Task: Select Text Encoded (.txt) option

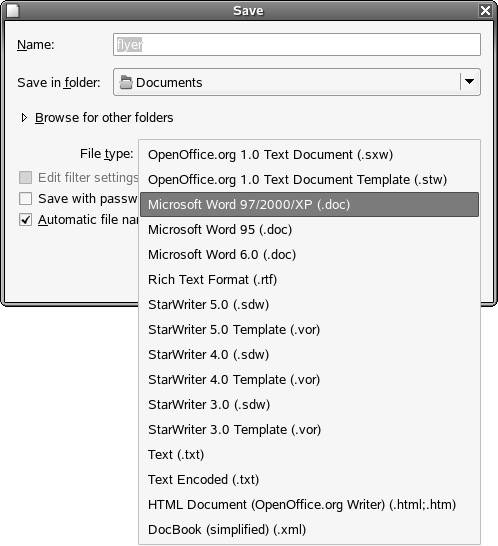Action: point(309,479)
